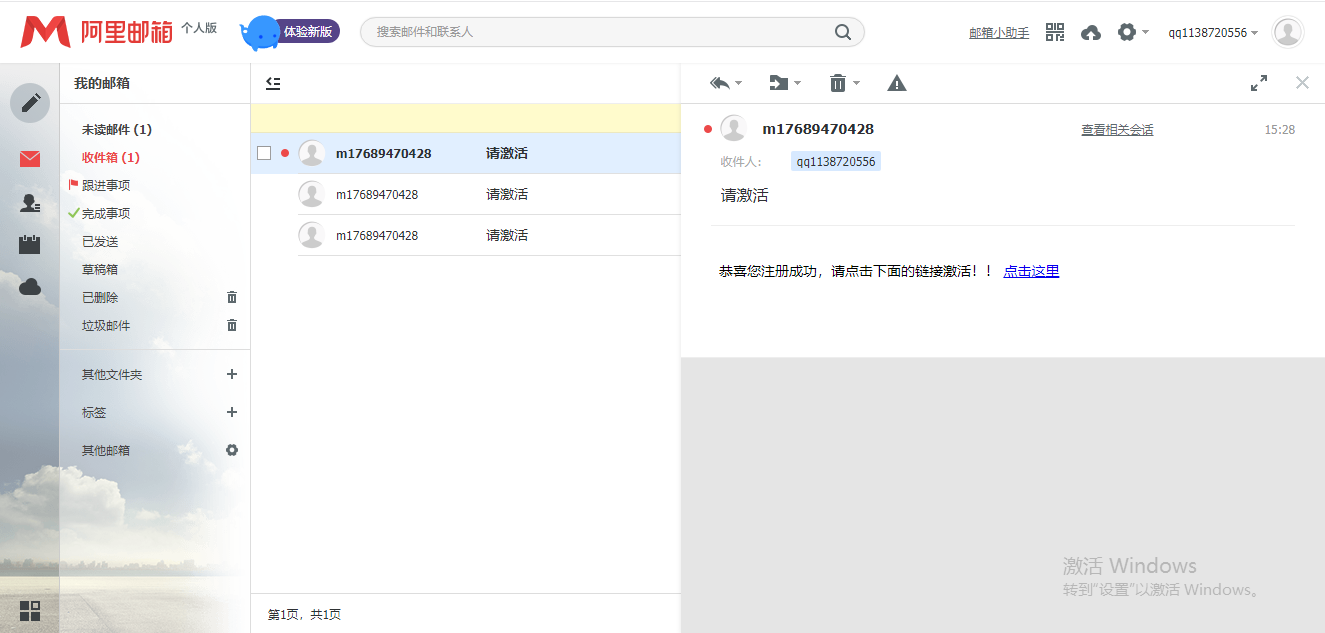Click the red unread dot in the list
The width and height of the screenshot is (1325, 633).
(285, 153)
